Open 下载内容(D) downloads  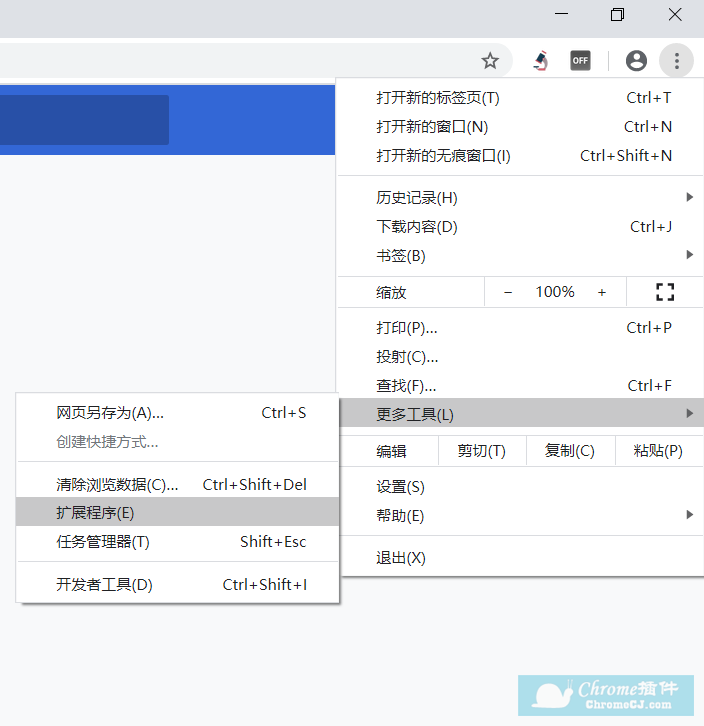point(521,227)
